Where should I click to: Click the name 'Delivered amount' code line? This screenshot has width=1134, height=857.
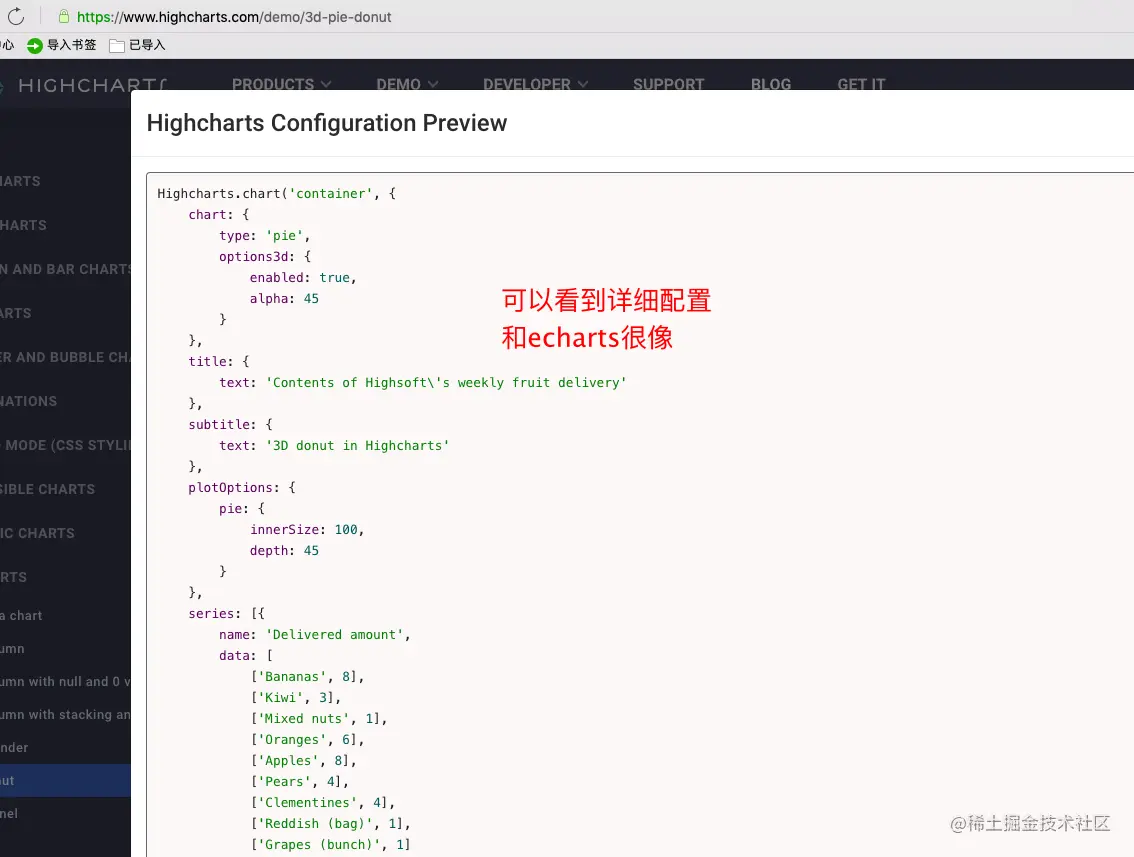coord(315,634)
